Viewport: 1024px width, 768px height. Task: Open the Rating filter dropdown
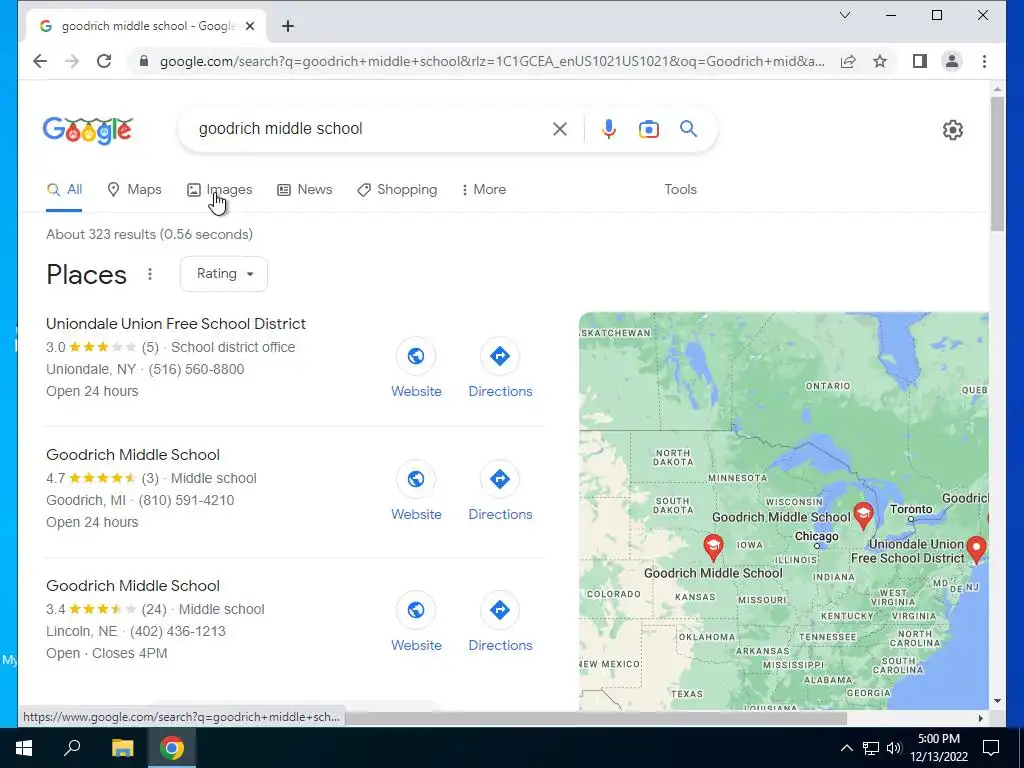tap(224, 274)
